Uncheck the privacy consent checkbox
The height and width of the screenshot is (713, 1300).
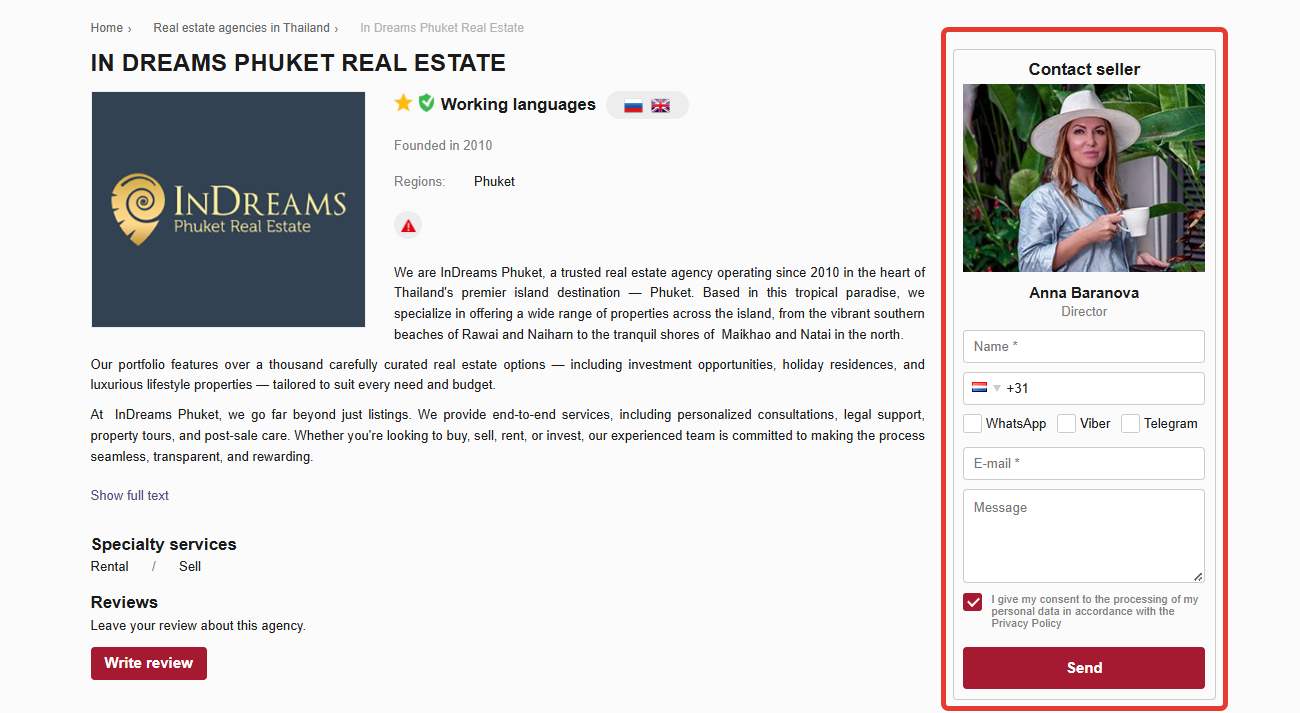972,602
